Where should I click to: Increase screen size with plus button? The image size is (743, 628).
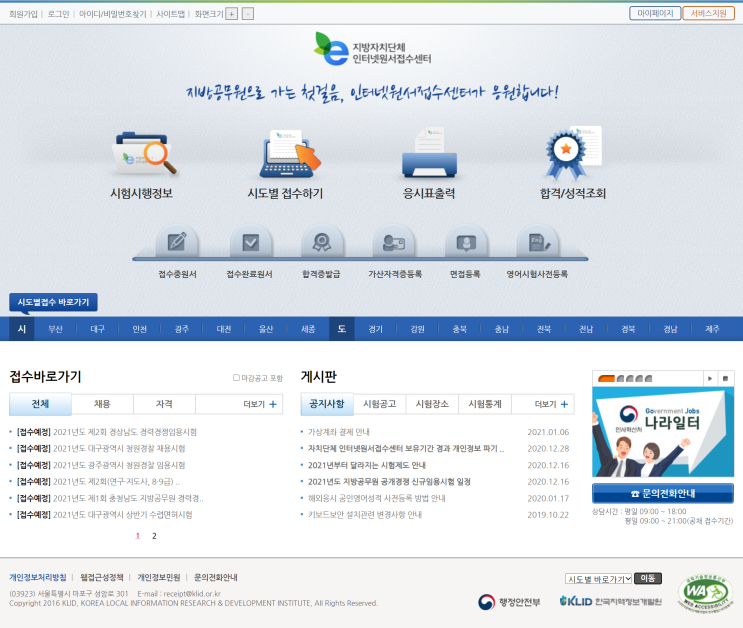[x=231, y=14]
